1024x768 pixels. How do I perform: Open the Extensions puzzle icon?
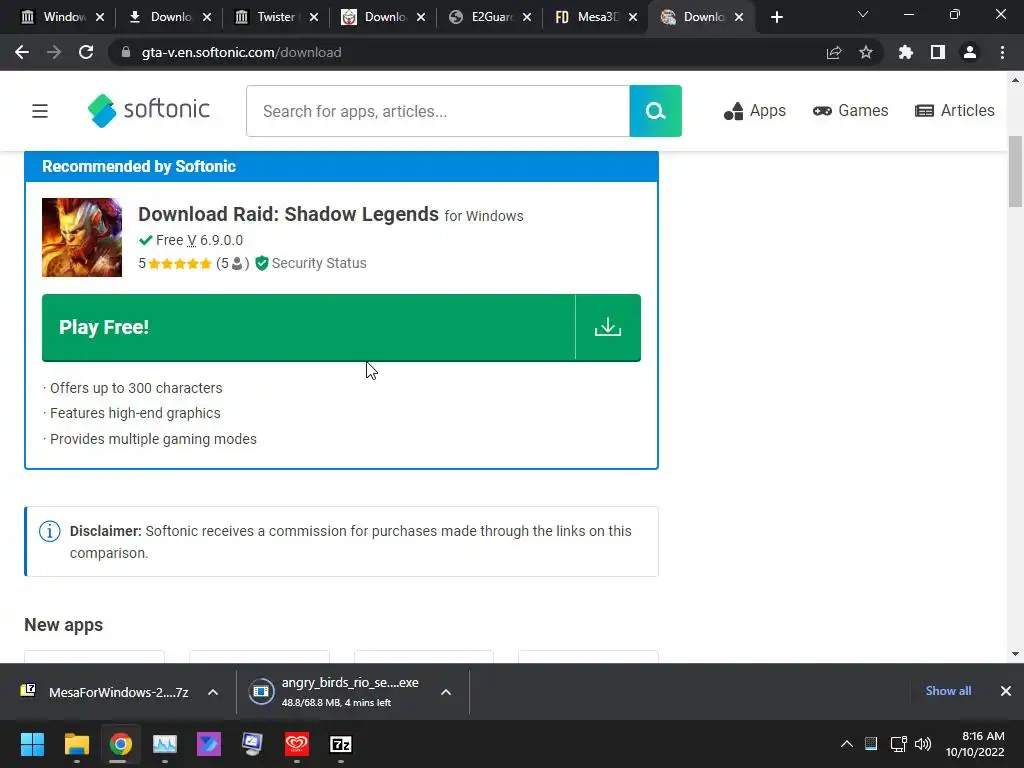[x=906, y=52]
